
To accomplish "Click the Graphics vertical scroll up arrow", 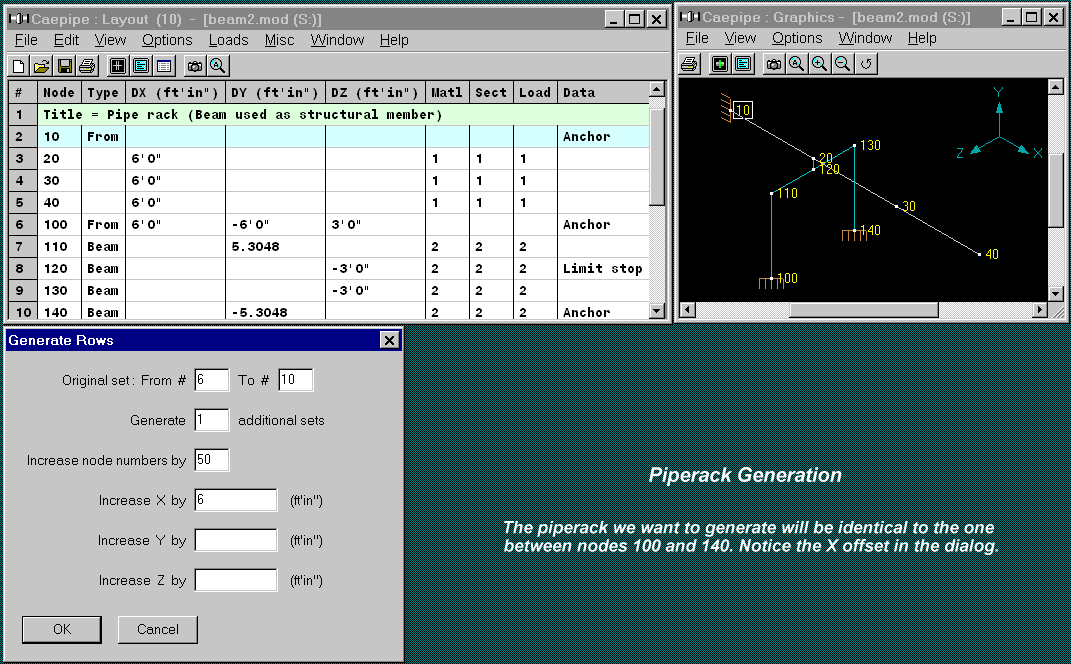I will (1056, 87).
